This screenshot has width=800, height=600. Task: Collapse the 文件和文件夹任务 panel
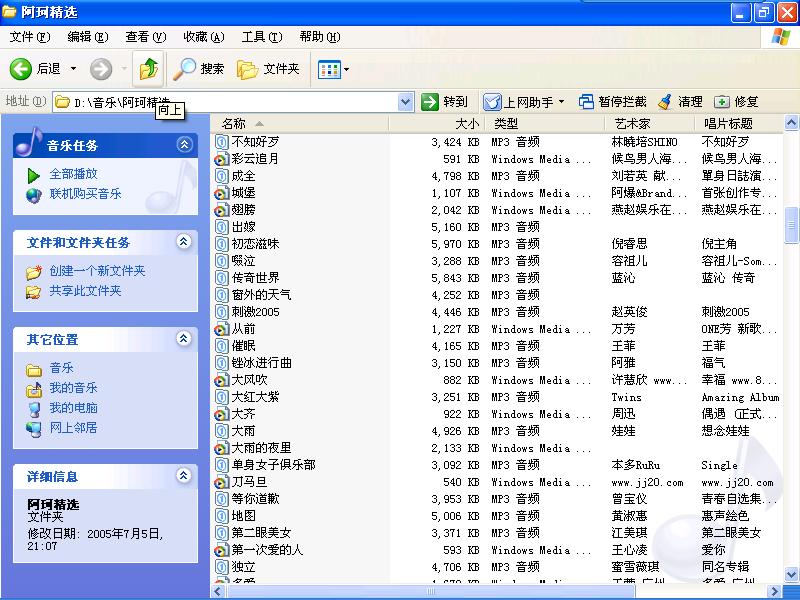click(184, 242)
